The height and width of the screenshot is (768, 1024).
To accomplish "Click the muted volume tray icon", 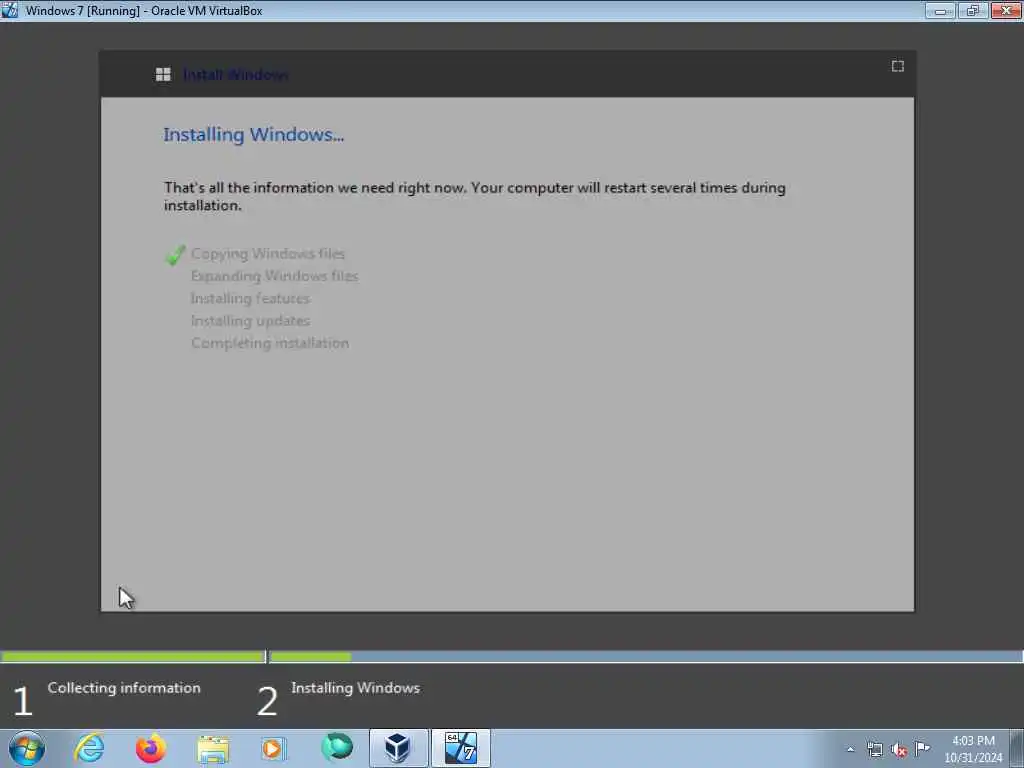I will pyautogui.click(x=899, y=750).
